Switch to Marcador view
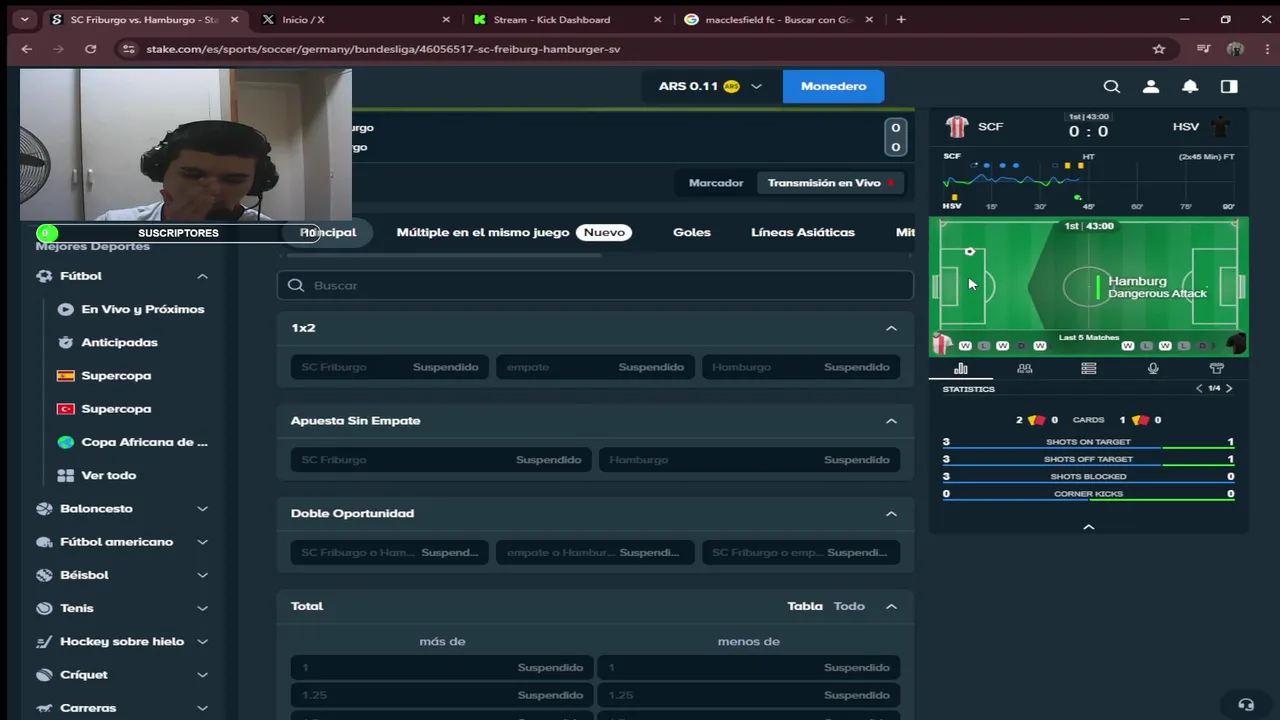1280x720 pixels. pyautogui.click(x=716, y=183)
